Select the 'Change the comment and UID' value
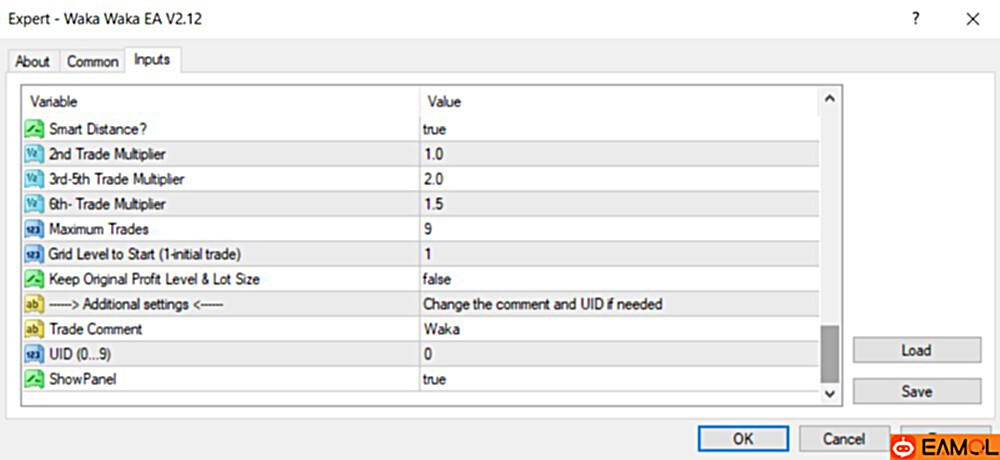Screen dimensions: 1000x460 pos(543,304)
